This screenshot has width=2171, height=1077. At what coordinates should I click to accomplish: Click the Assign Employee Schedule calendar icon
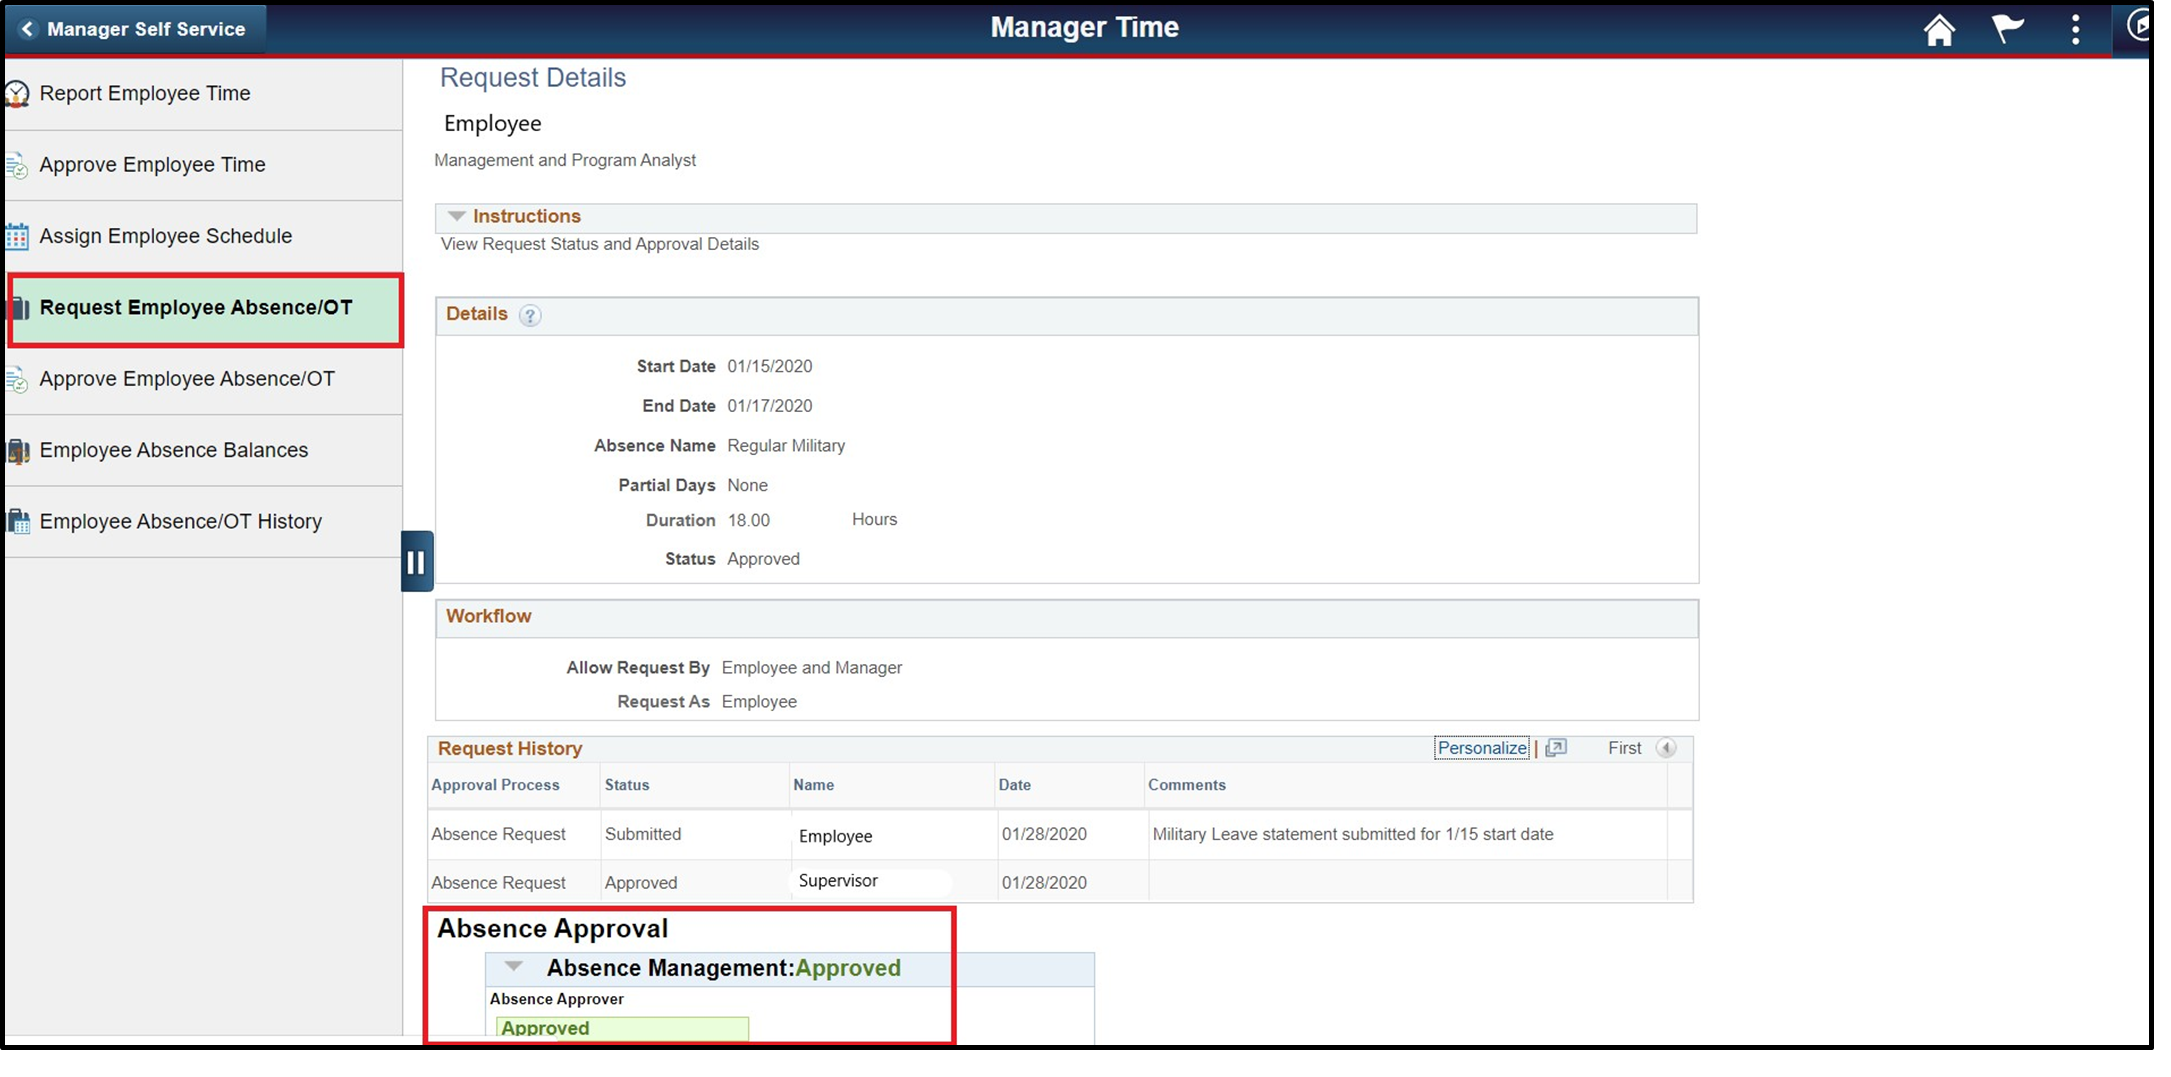point(17,236)
